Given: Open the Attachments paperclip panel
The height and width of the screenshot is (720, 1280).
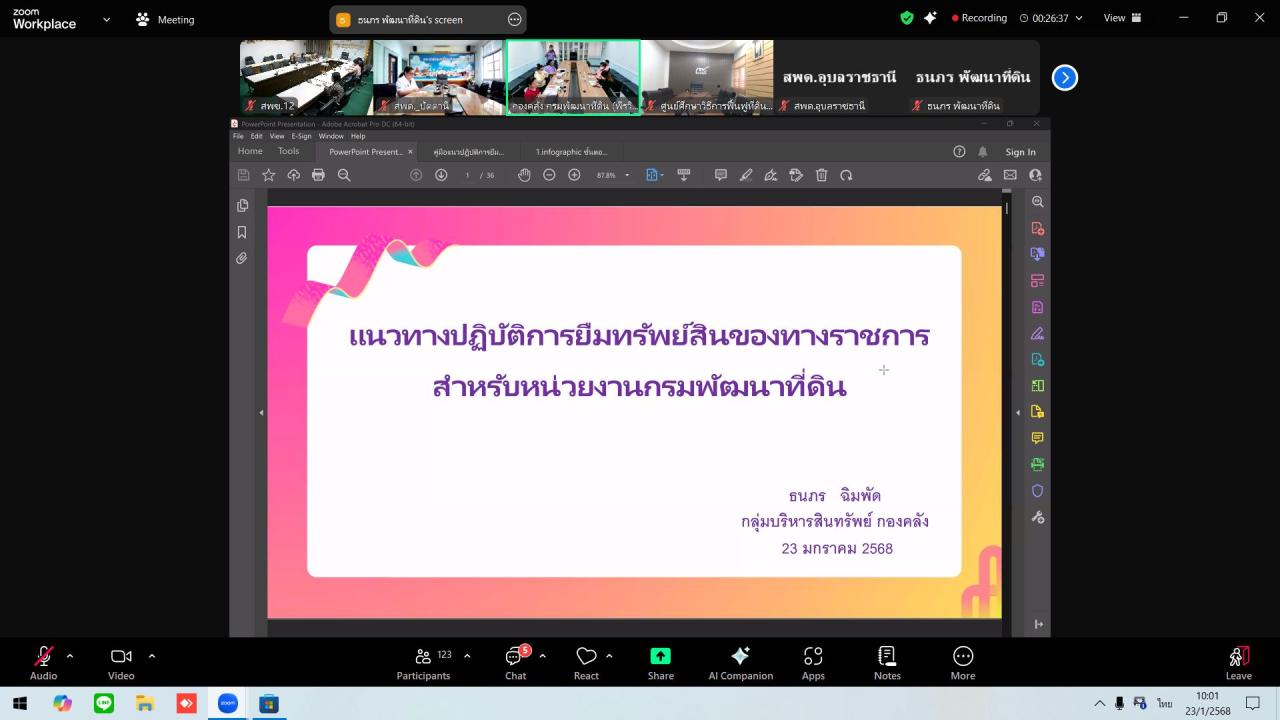Looking at the screenshot, I should coord(241,257).
